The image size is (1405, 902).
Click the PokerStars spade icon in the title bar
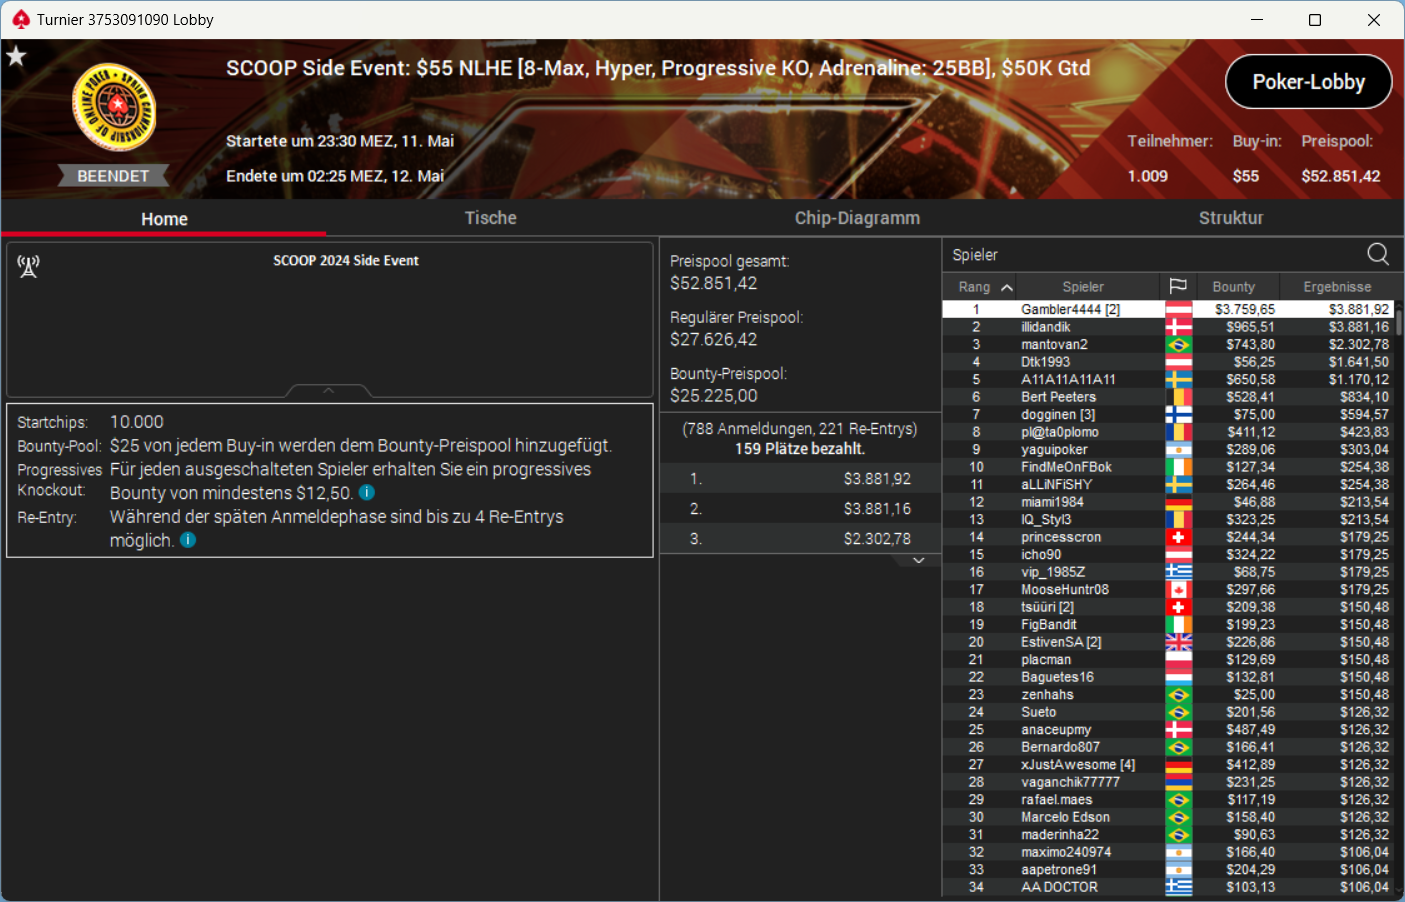coord(21,19)
